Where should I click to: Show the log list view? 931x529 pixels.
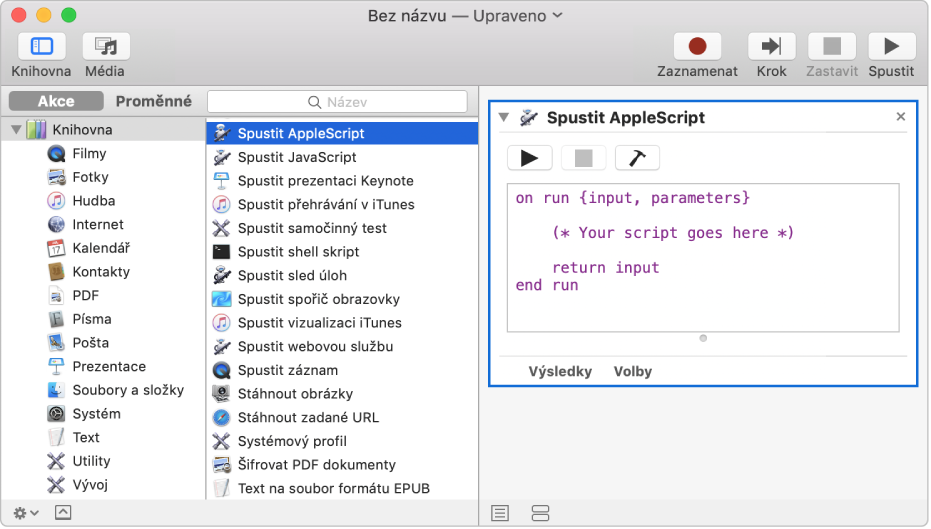[500, 514]
